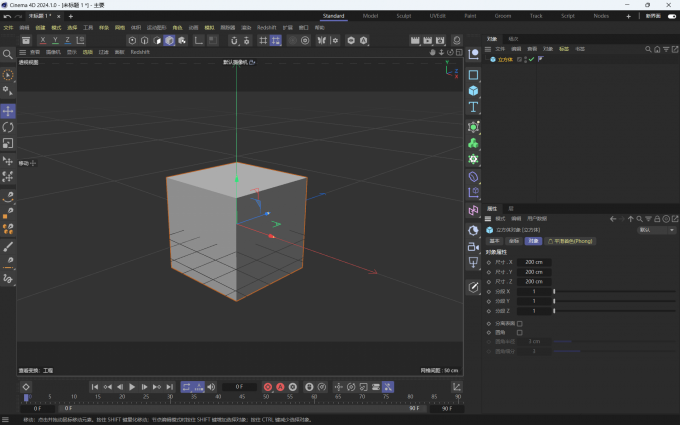Screen dimensions: 680x425
Task: Add a camera using the camera icon
Action: pos(473,247)
